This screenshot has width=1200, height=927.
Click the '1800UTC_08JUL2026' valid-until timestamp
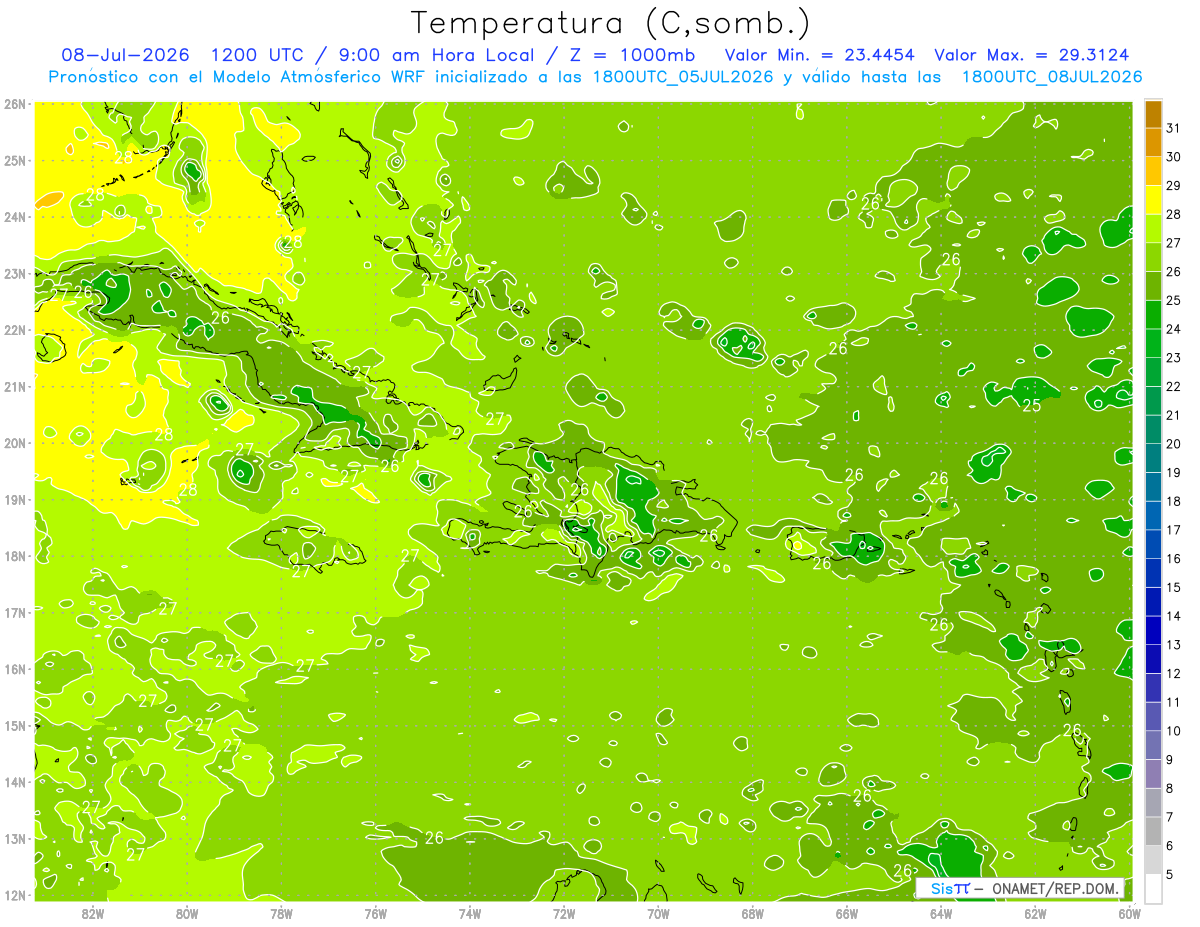(x=1052, y=77)
